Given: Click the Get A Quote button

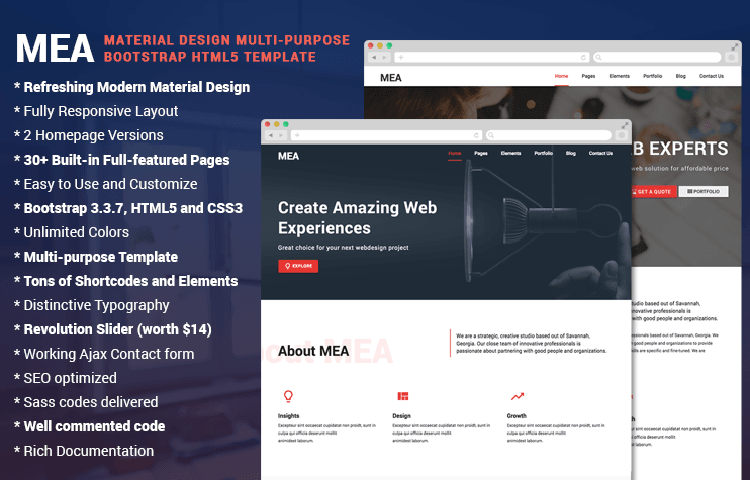Looking at the screenshot, I should 654,191.
